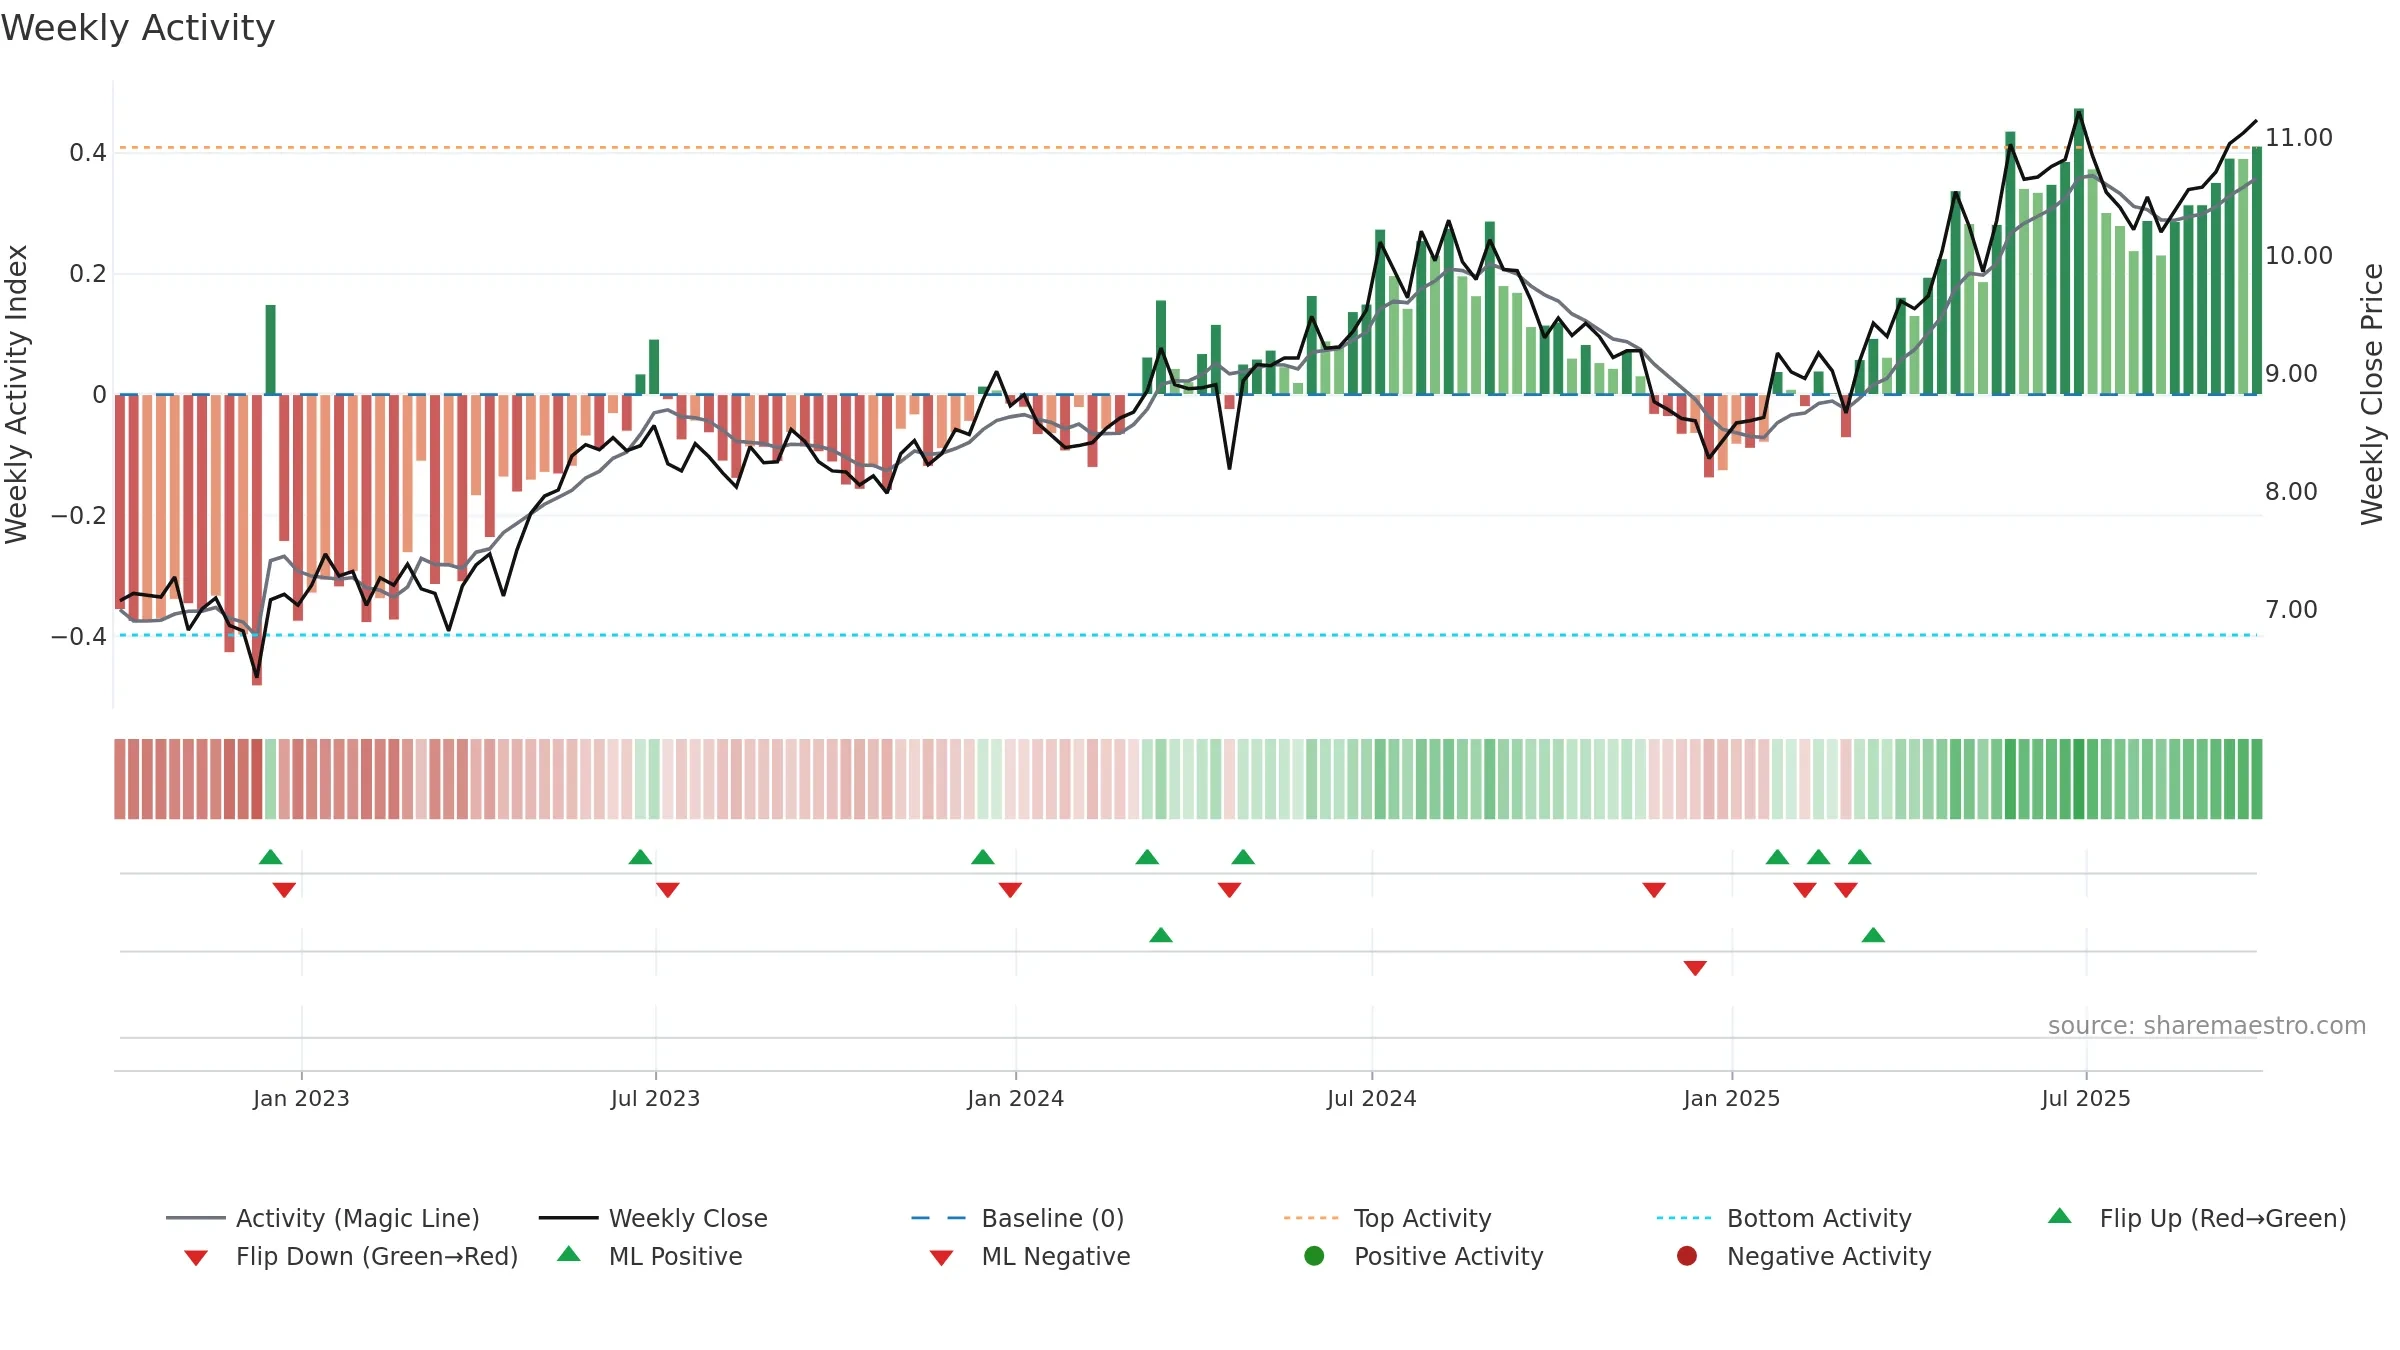
Task: Click the Weekly Close Price axis title
Action: click(2372, 394)
